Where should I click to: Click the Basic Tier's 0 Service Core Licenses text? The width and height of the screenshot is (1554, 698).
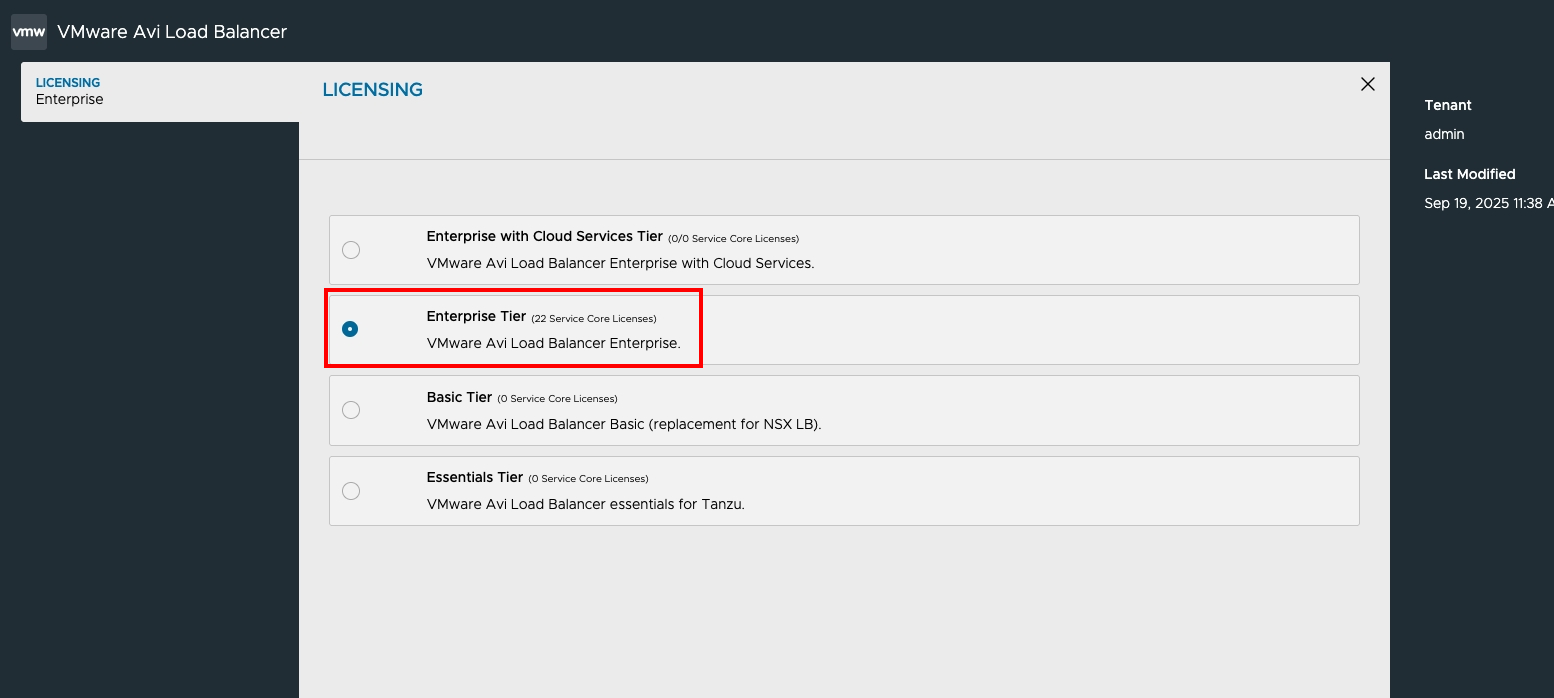pos(557,400)
